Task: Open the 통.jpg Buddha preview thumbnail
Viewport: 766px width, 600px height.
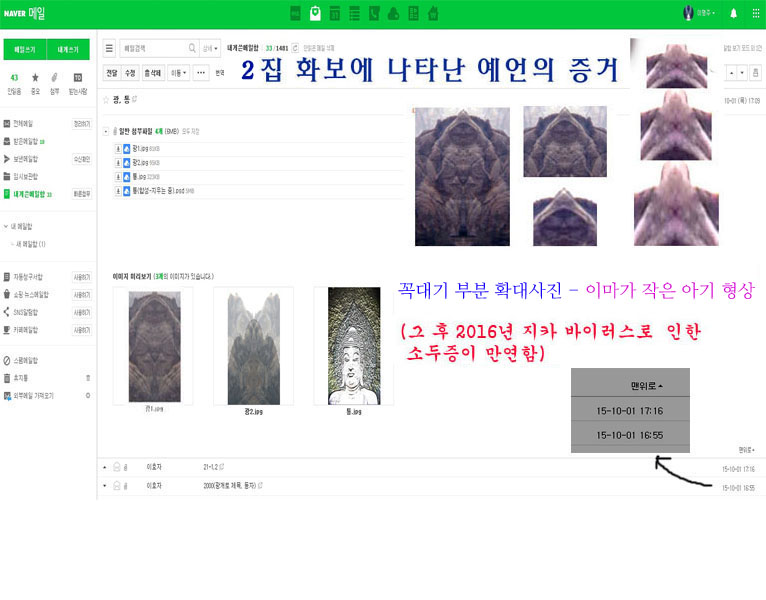Action: click(x=354, y=346)
